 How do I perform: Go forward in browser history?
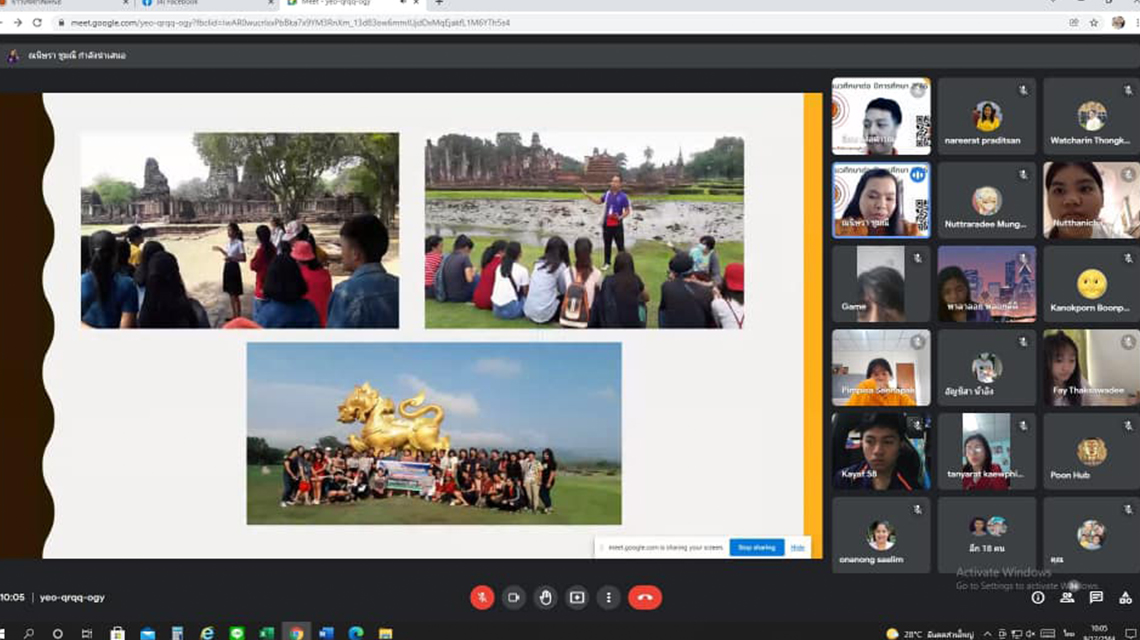[x=17, y=23]
